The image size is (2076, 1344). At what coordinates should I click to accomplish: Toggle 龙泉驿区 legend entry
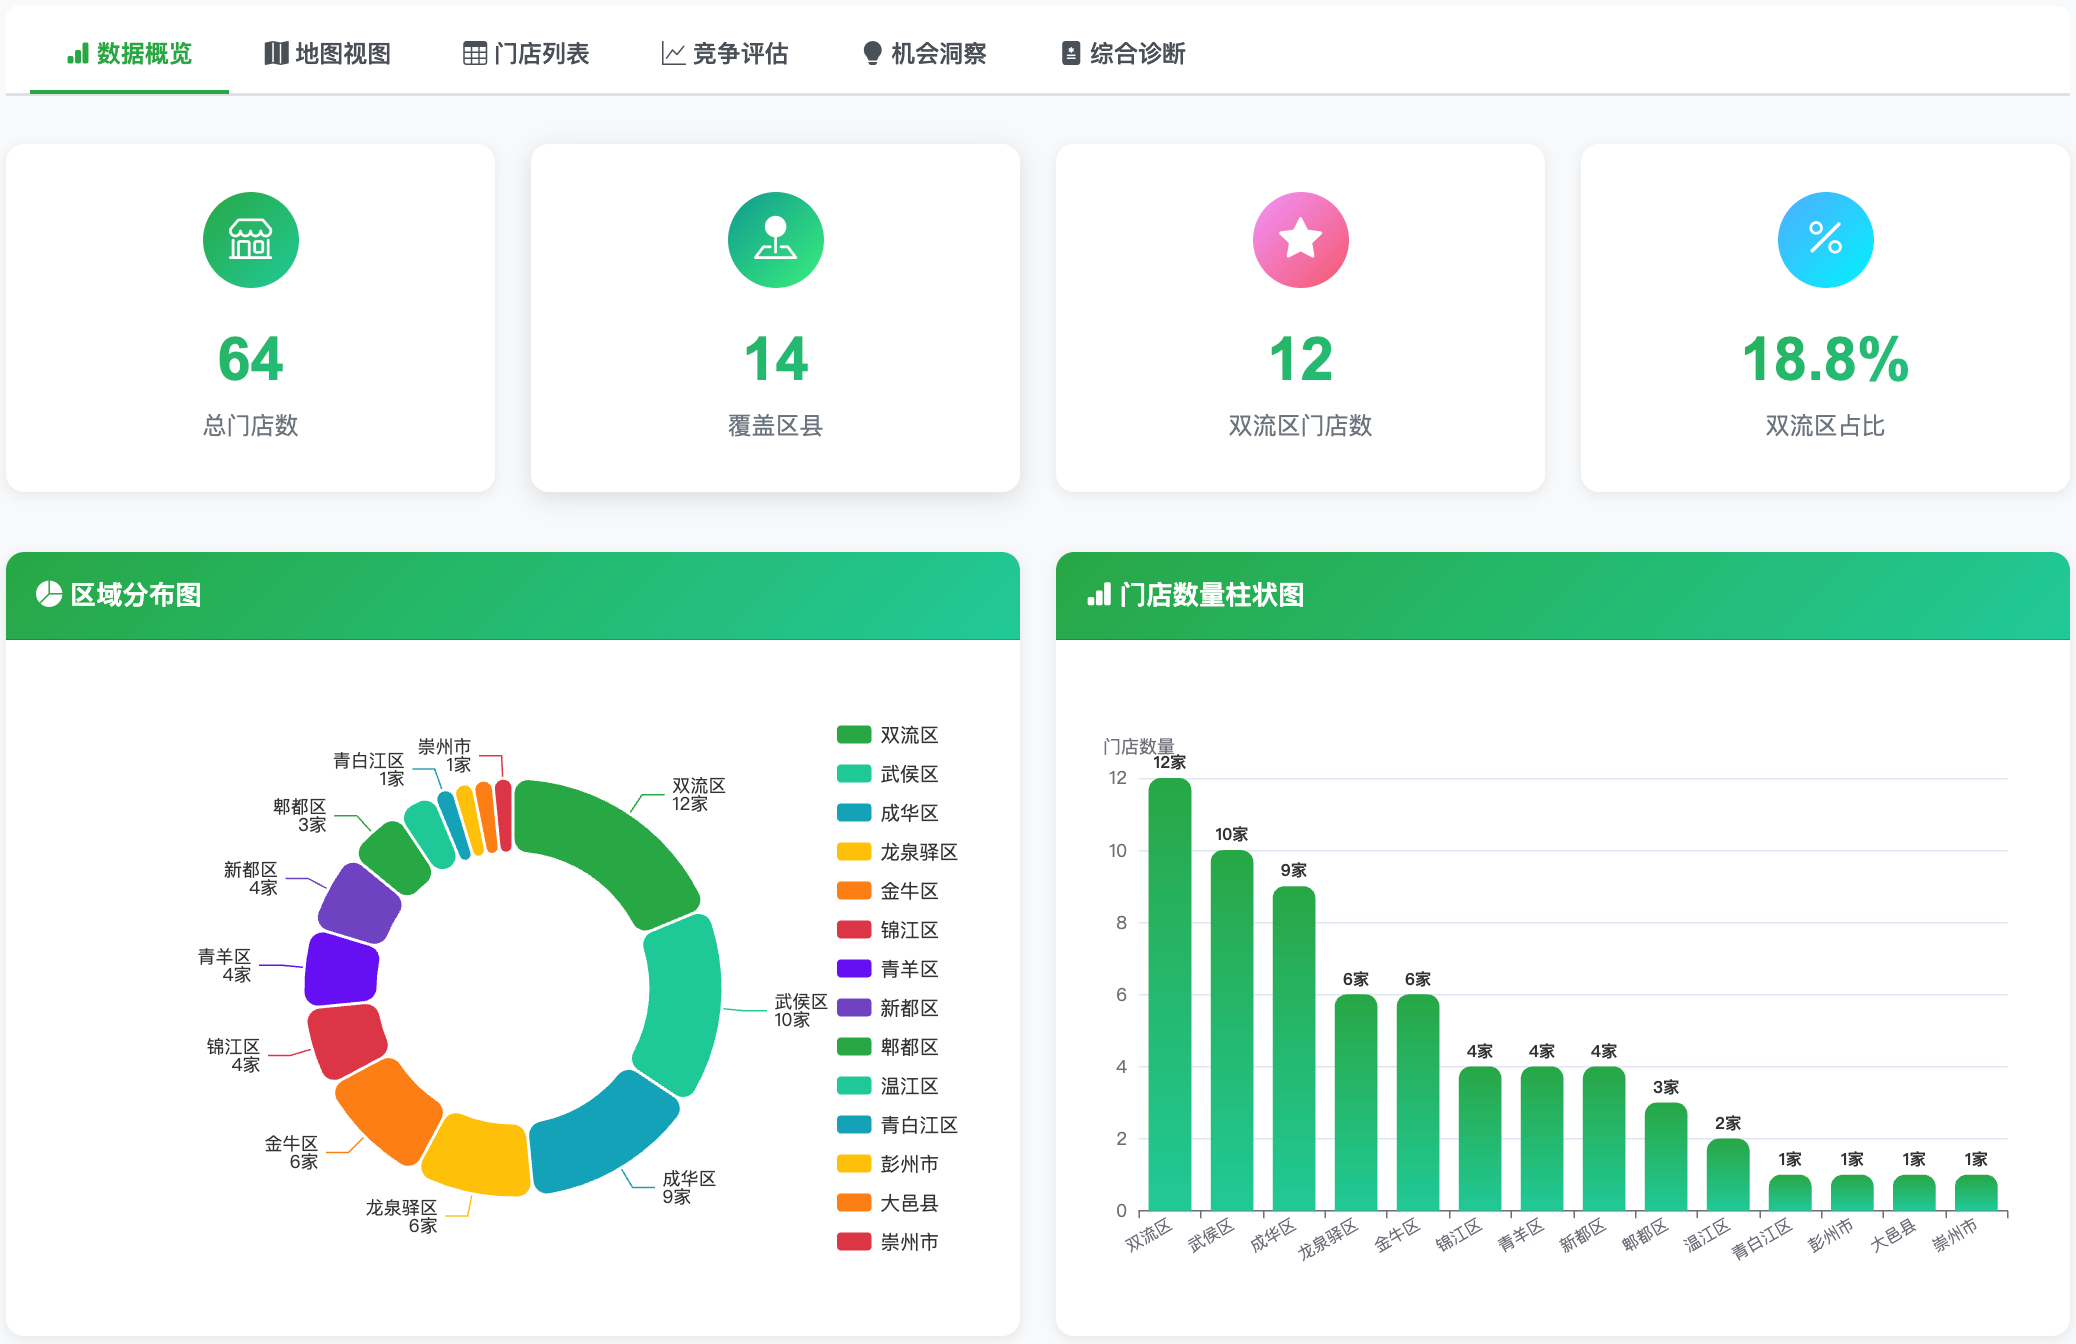[897, 852]
